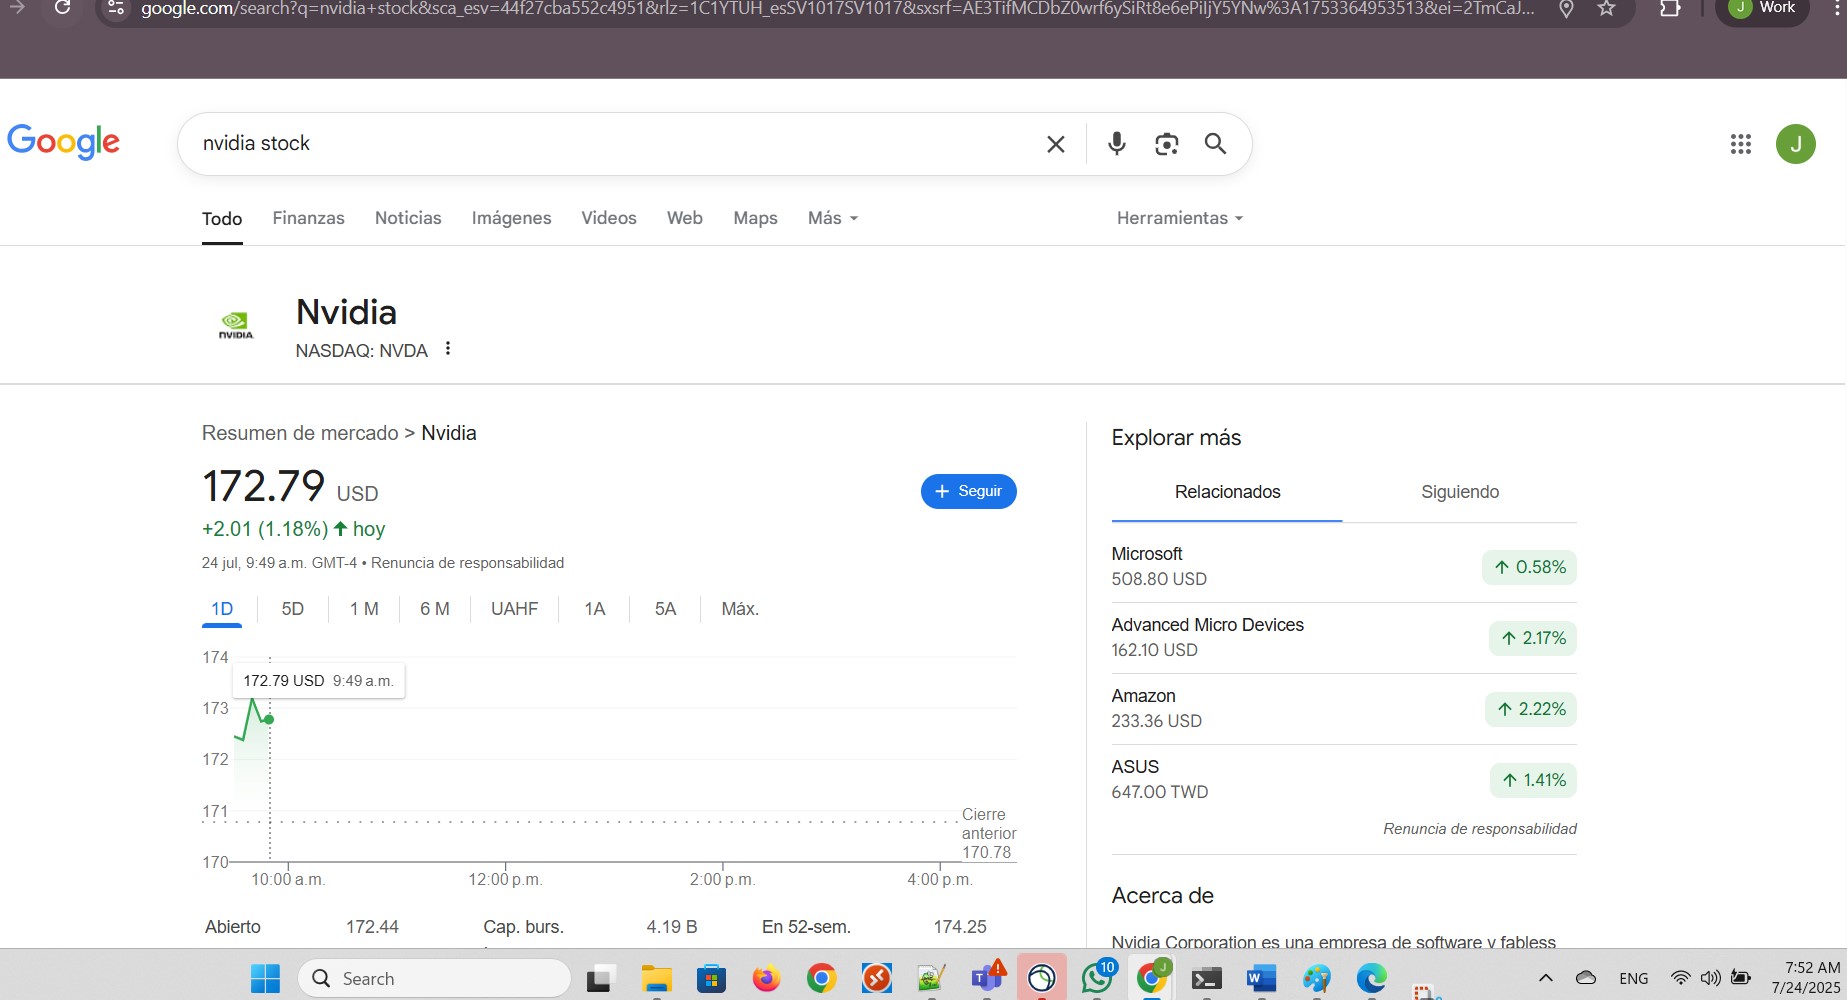Select the 6 M chart range
This screenshot has width=1847, height=1000.
click(x=434, y=609)
